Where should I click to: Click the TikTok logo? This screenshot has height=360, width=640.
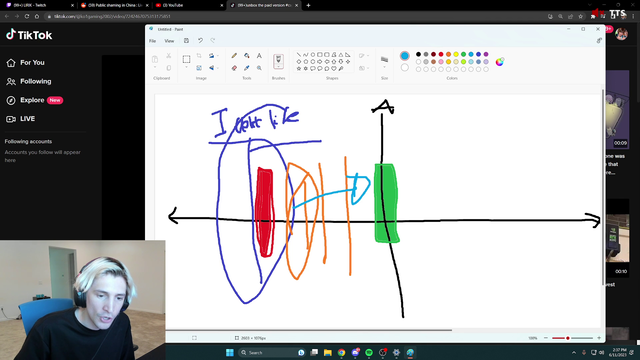click(x=29, y=35)
